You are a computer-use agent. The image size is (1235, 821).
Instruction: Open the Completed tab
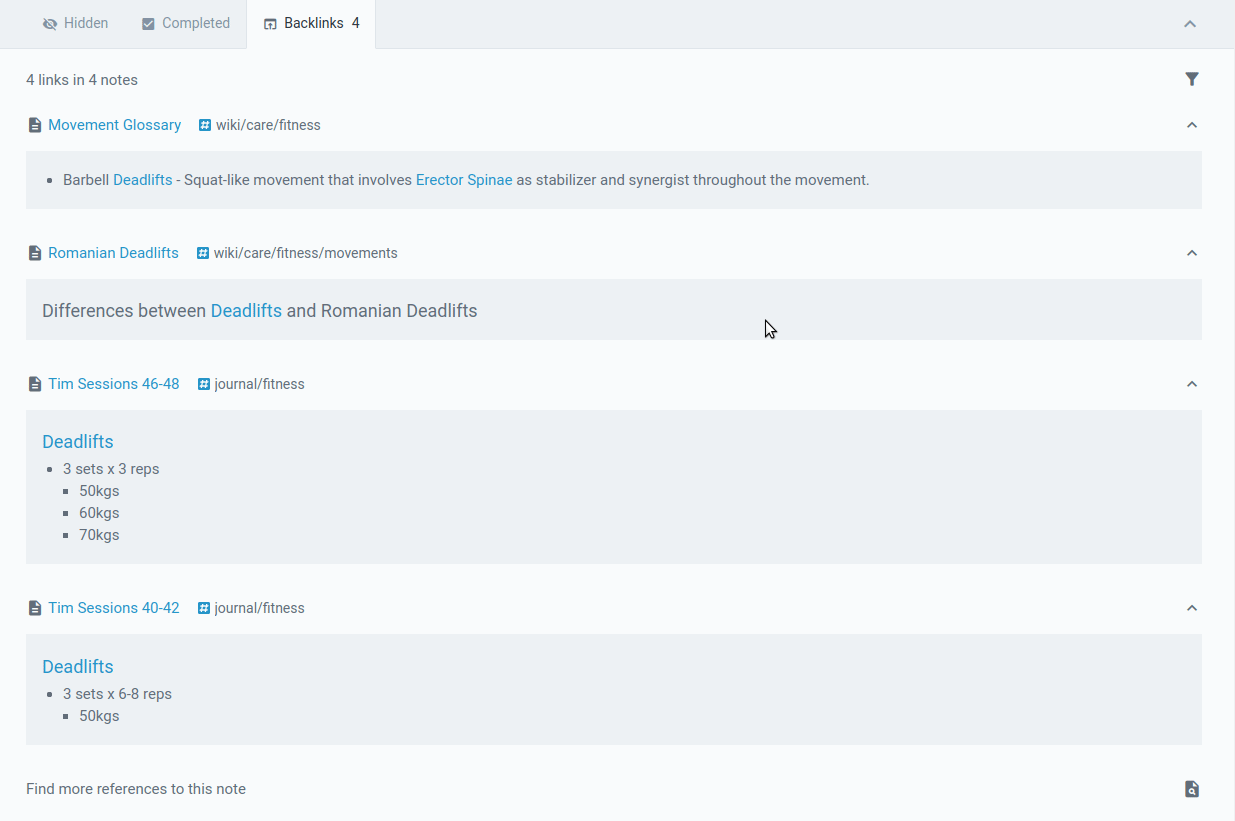coord(186,23)
